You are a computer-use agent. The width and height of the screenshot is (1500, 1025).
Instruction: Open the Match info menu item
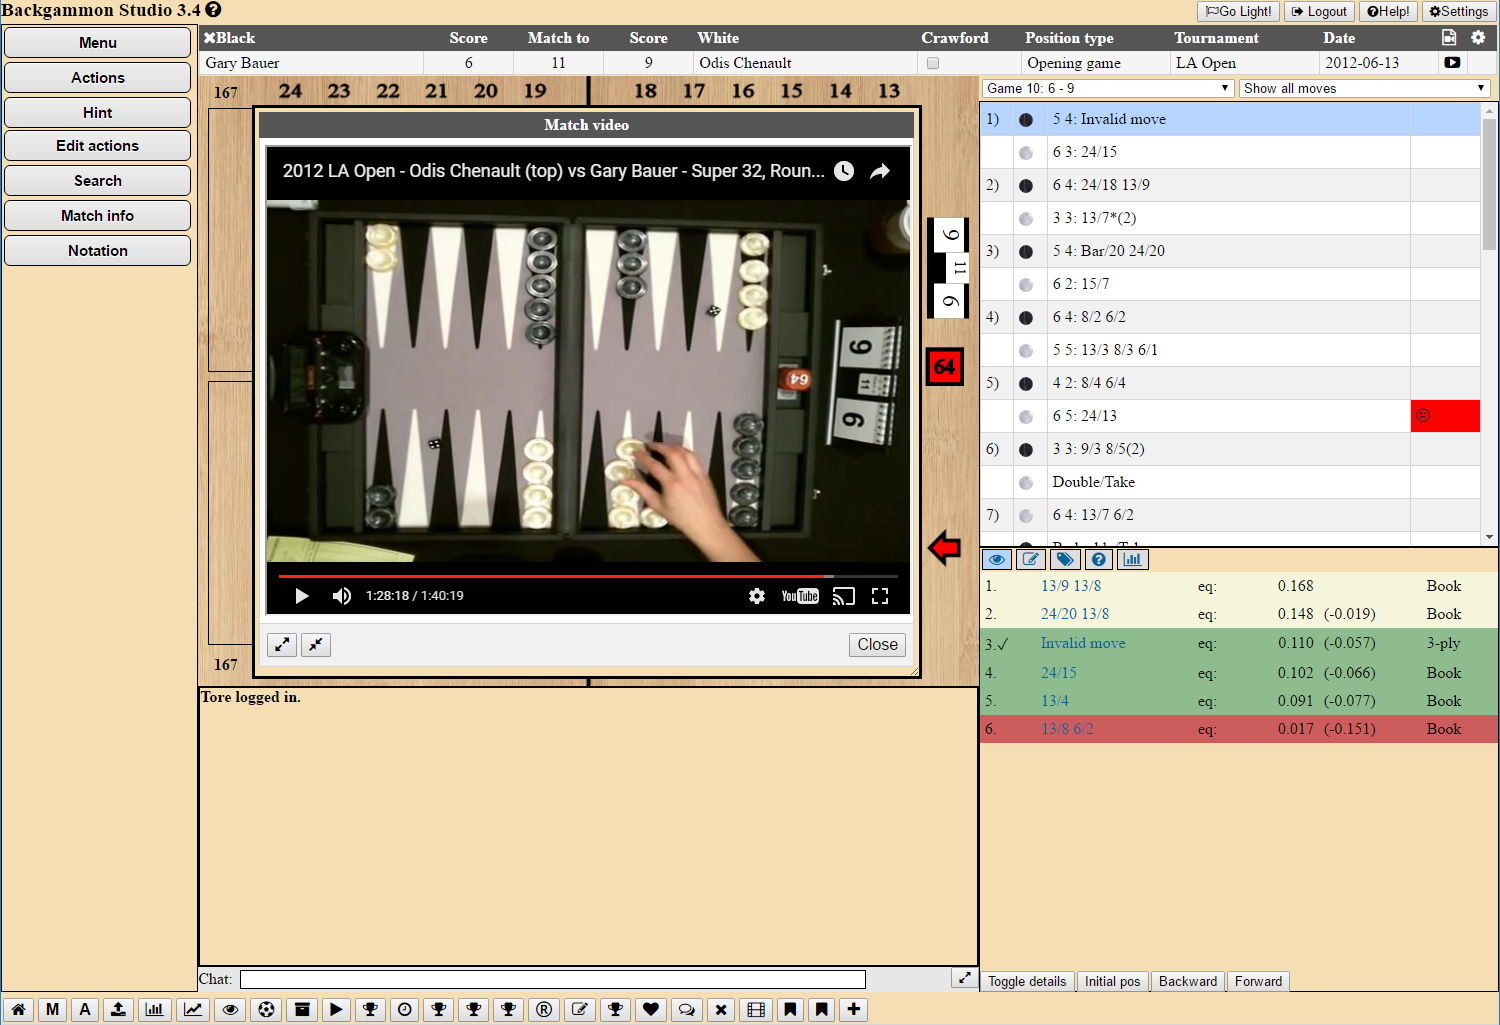[x=97, y=216]
